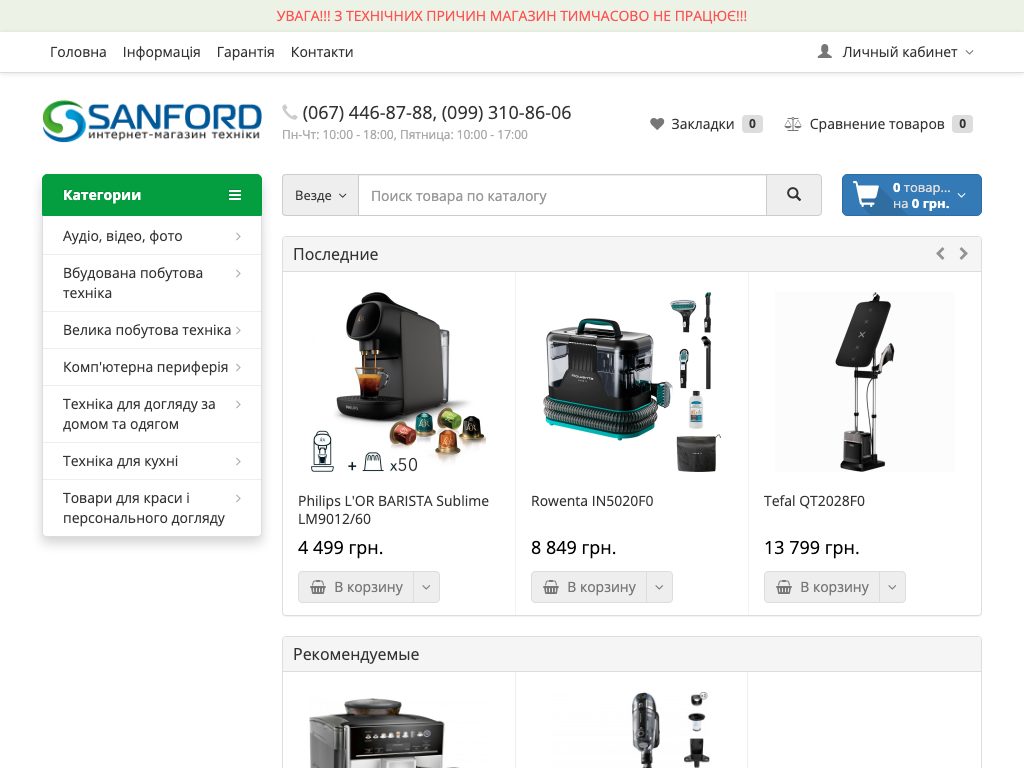This screenshot has width=1024, height=768.
Task: Click Tefal garment steamer product image
Action: coord(865,382)
